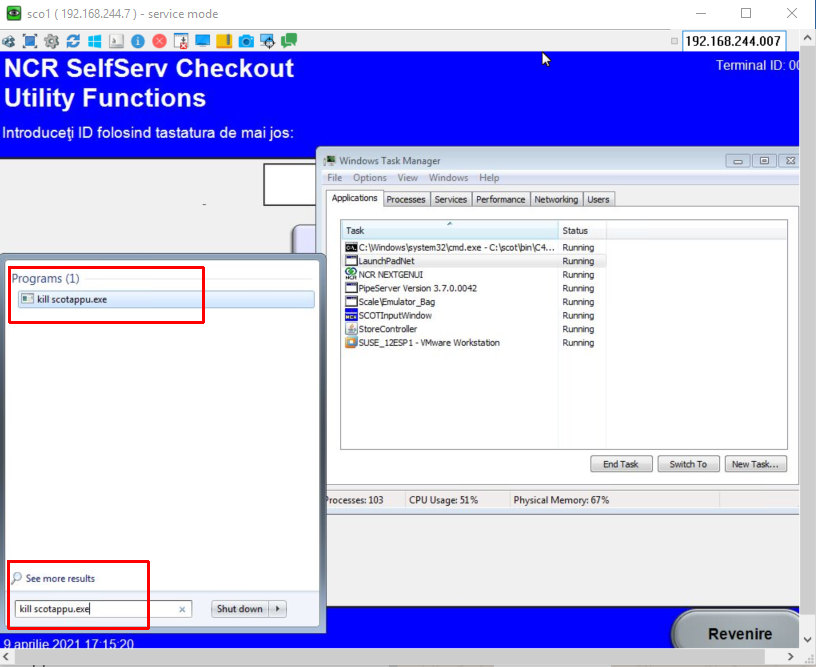Click the red disconnect X icon
The width and height of the screenshot is (816, 667).
pyautogui.click(x=160, y=41)
